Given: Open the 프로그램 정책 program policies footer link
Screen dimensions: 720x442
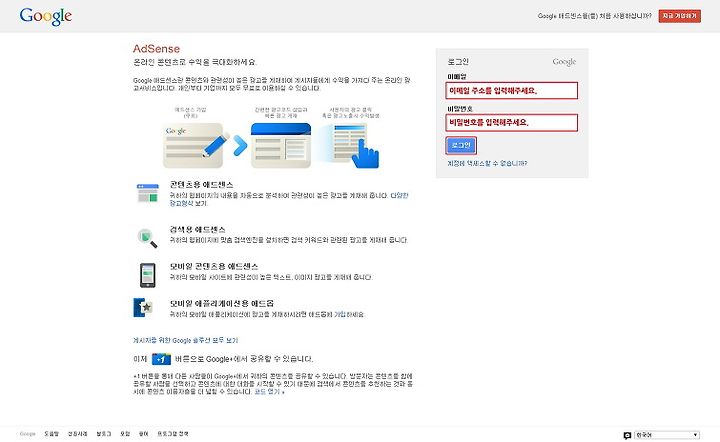Looking at the screenshot, I should click(x=173, y=434).
